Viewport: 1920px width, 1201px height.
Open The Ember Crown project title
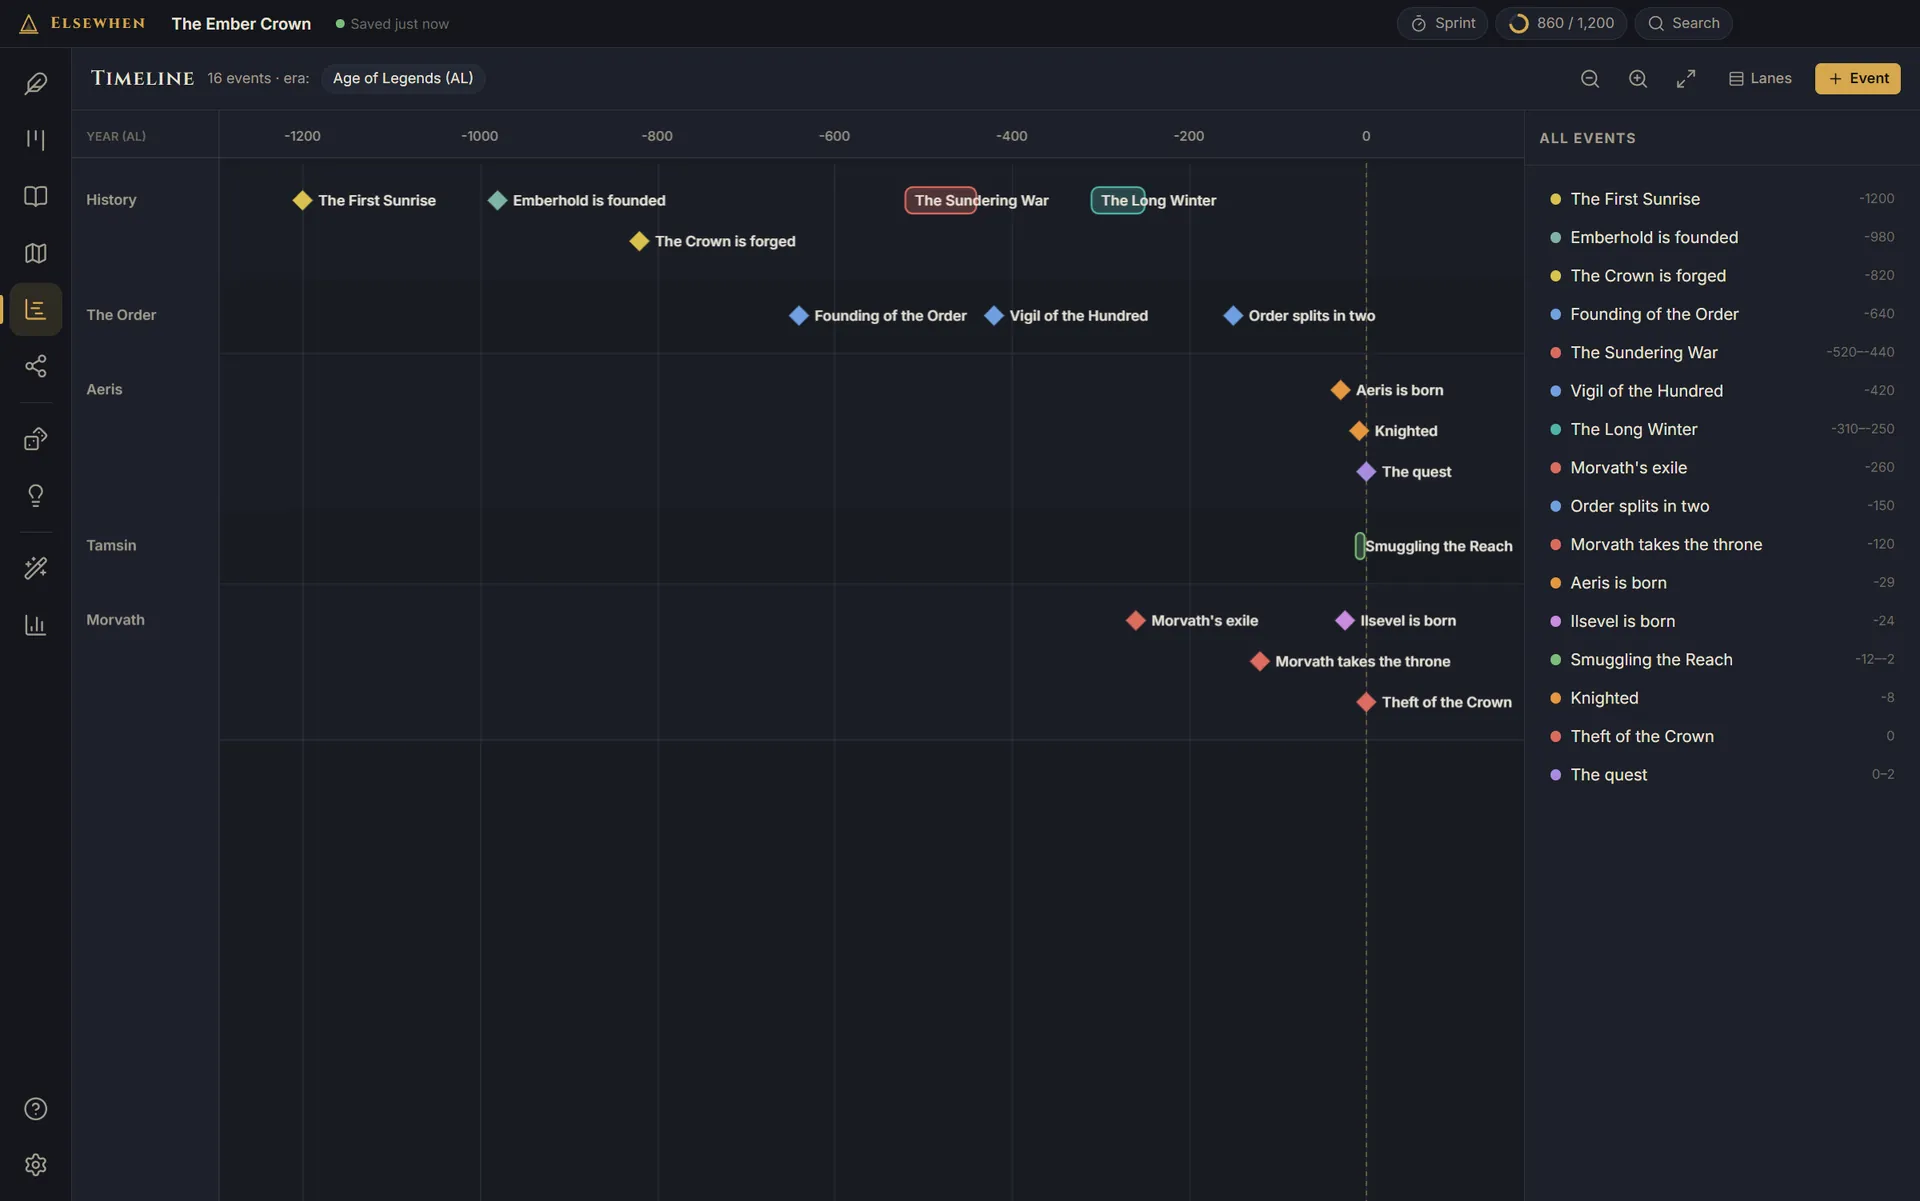(x=241, y=23)
